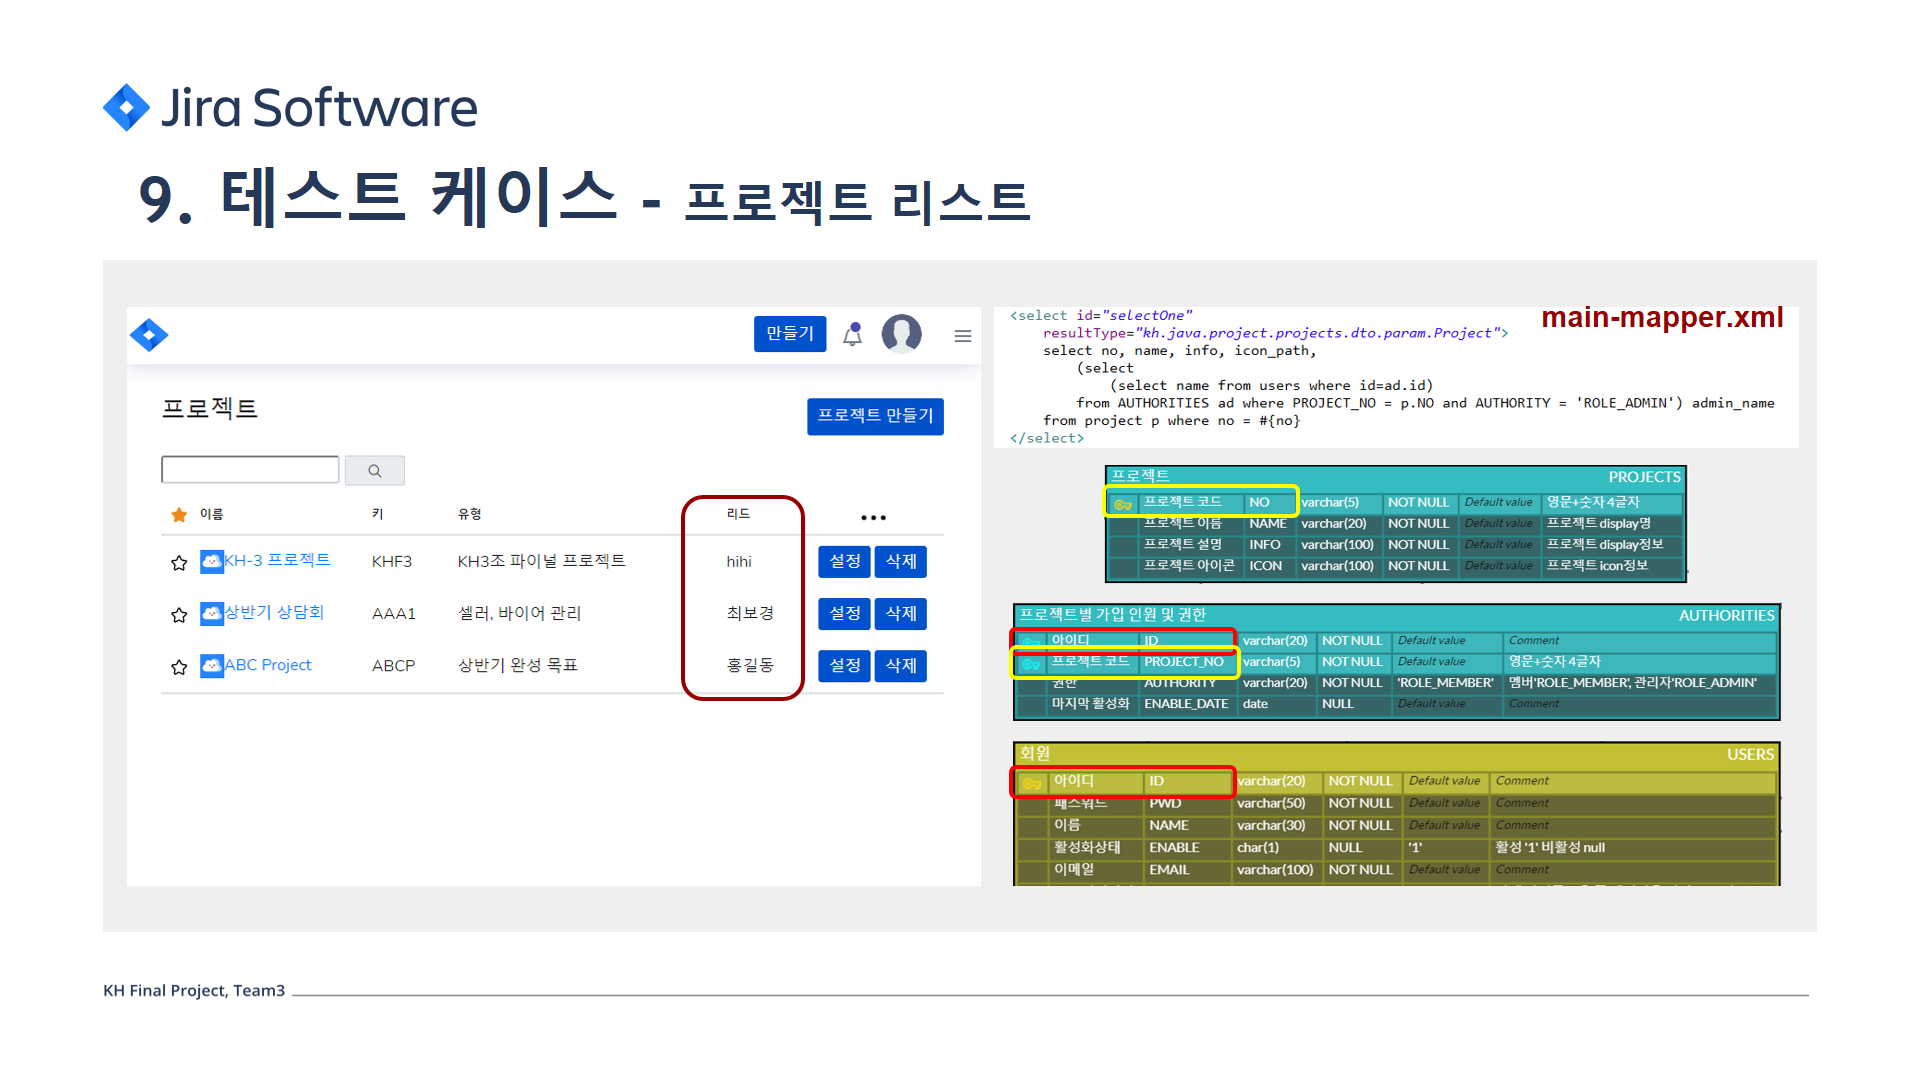The image size is (1920, 1080).
Task: Open the 상반기 상담회 link
Action: (274, 613)
